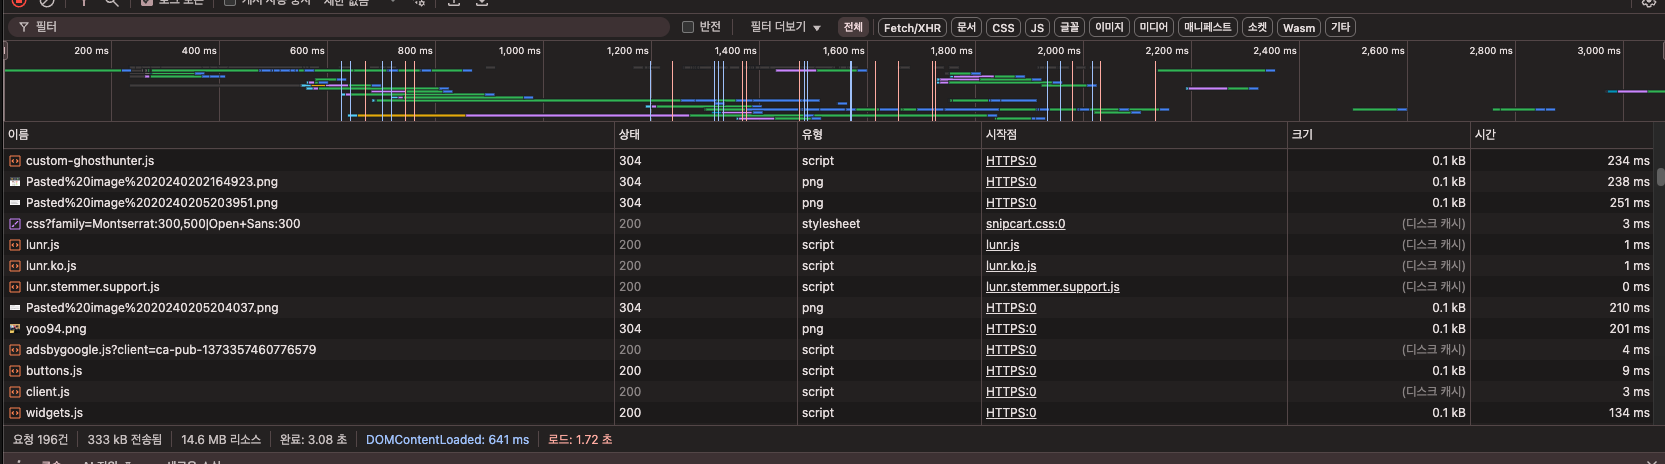Select the 전체 request type filter
Viewport: 1665px width, 464px height.
click(x=853, y=27)
